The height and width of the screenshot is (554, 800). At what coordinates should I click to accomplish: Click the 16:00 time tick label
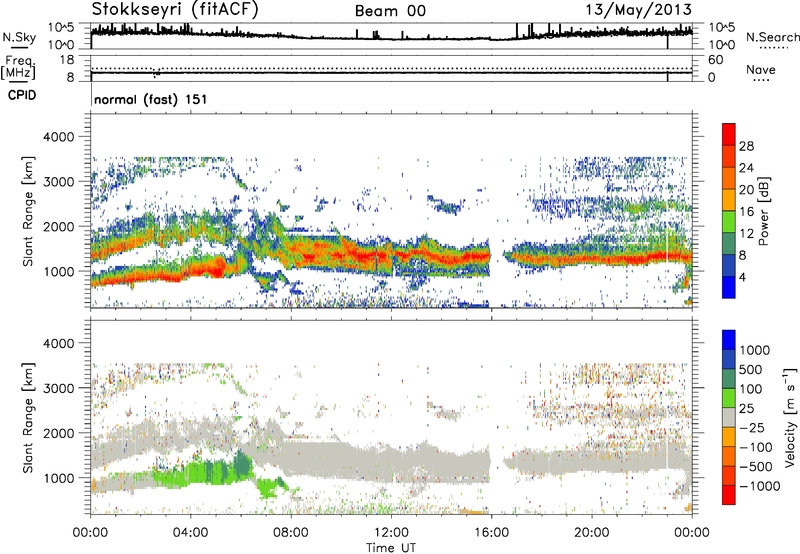[x=491, y=533]
